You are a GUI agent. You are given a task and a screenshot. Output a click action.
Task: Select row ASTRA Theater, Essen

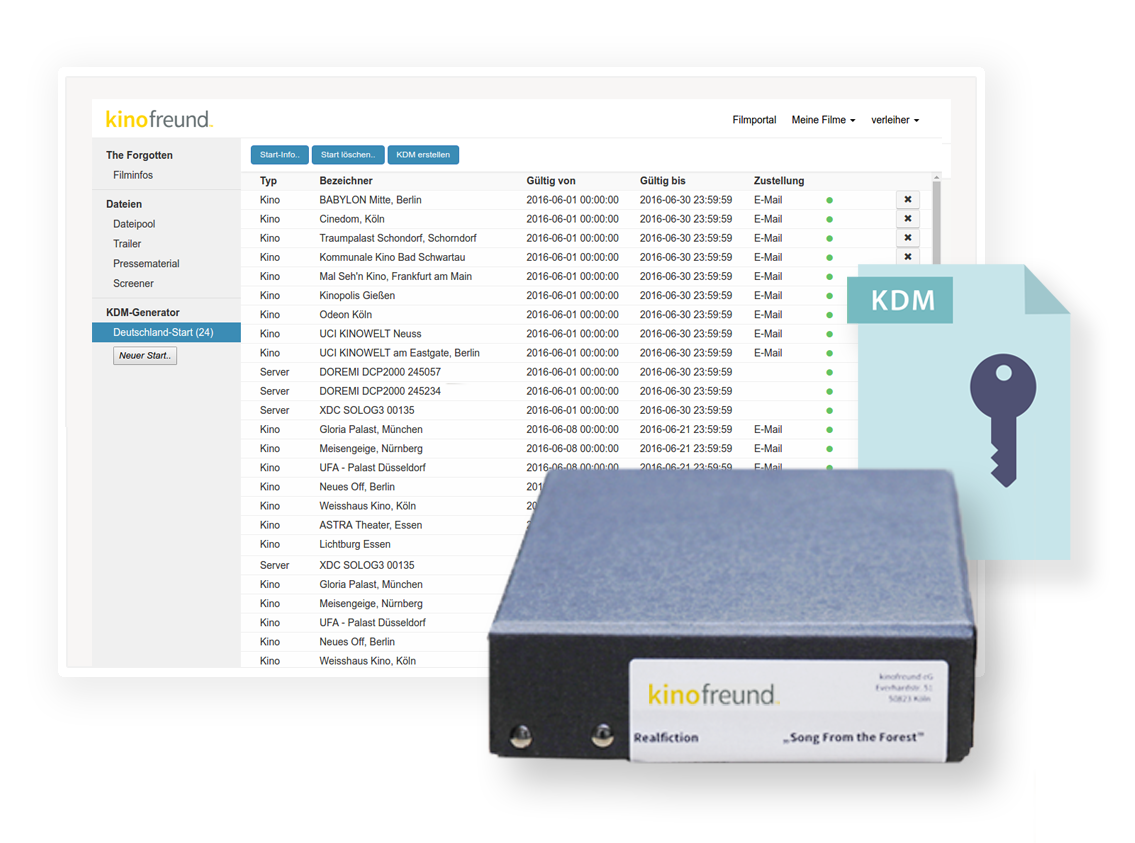pos(384,525)
